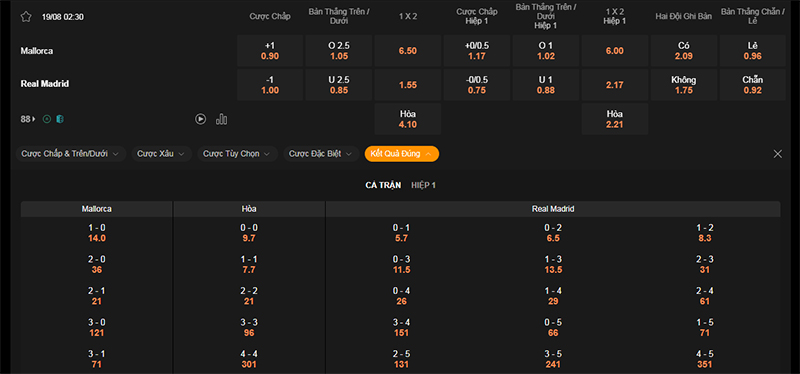
Task: Open the live stream play icon
Action: 201,119
